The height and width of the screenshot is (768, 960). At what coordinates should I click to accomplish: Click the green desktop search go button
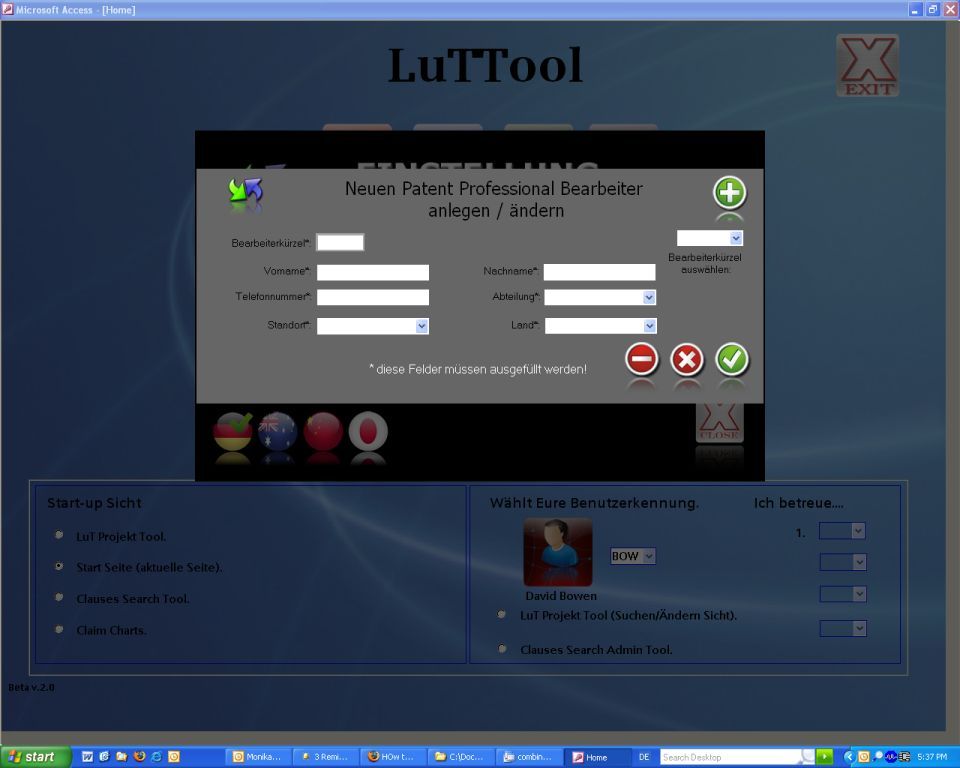point(824,757)
